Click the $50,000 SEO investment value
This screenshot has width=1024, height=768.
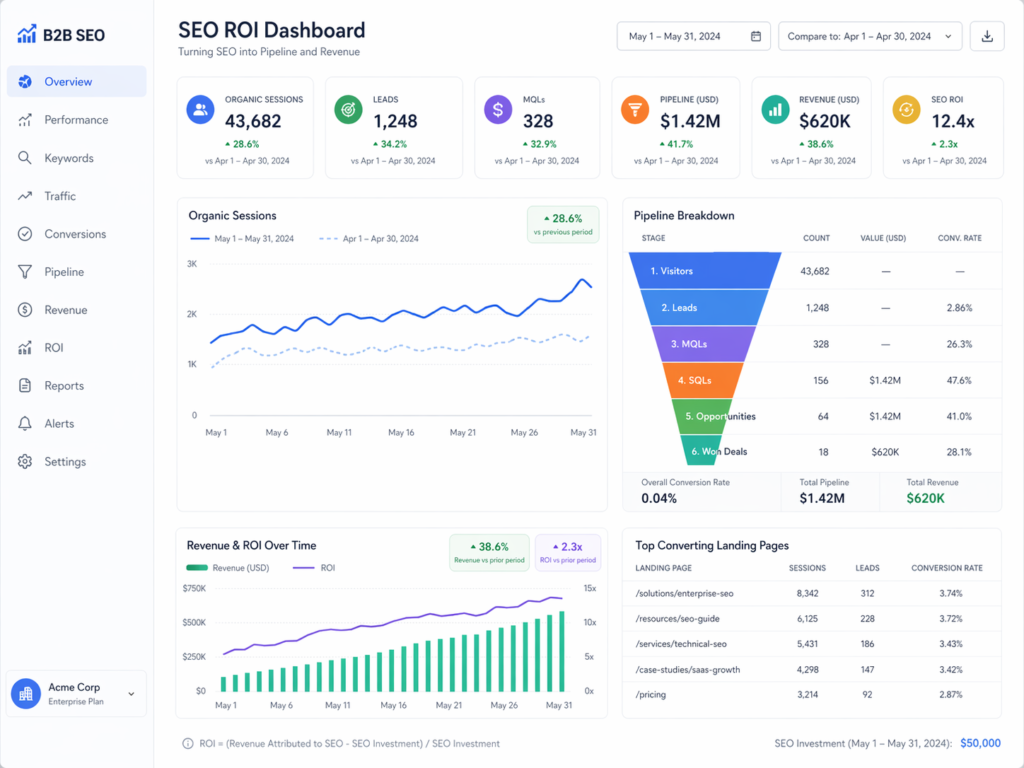pyautogui.click(x=980, y=743)
